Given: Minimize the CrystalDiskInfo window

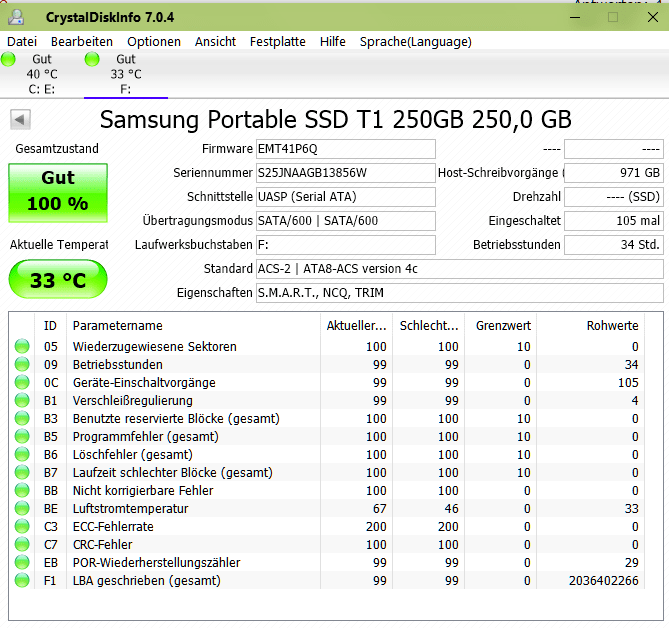Looking at the screenshot, I should point(575,17).
